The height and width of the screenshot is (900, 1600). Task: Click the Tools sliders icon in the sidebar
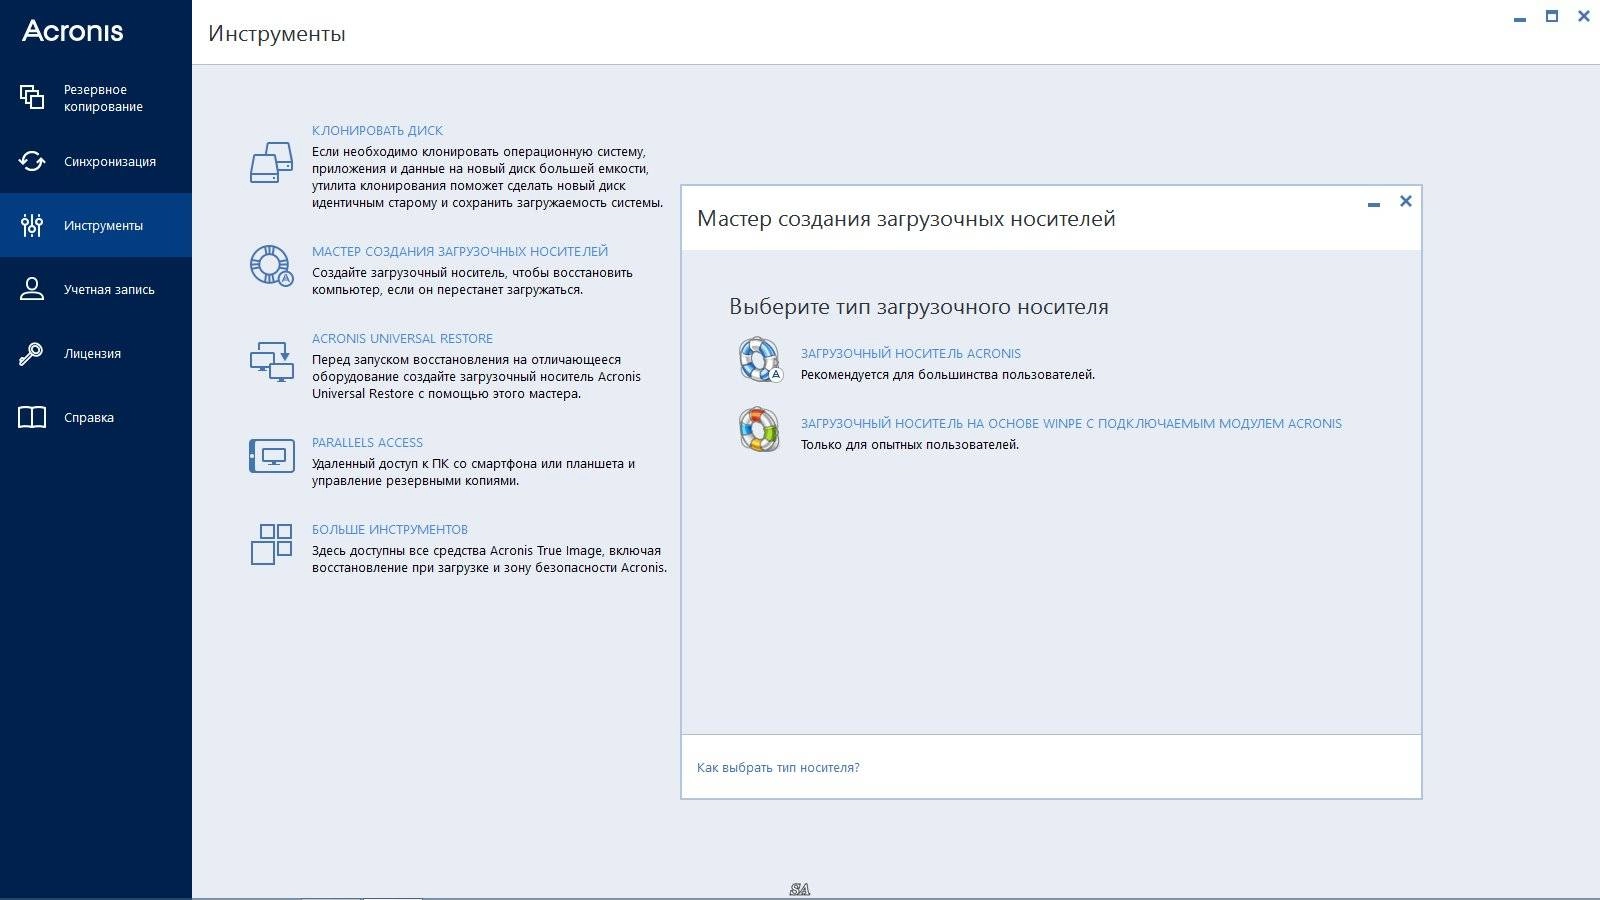[32, 225]
